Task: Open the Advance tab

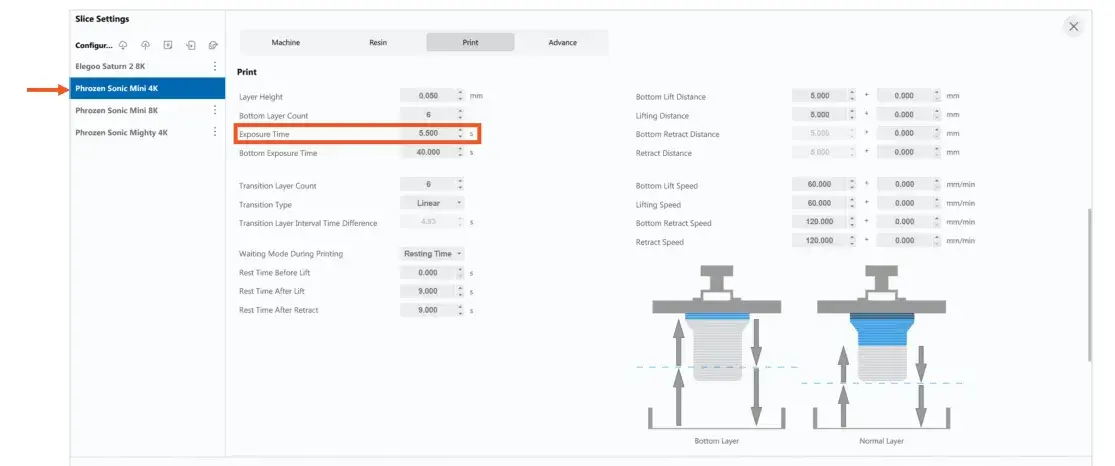Action: coord(562,43)
